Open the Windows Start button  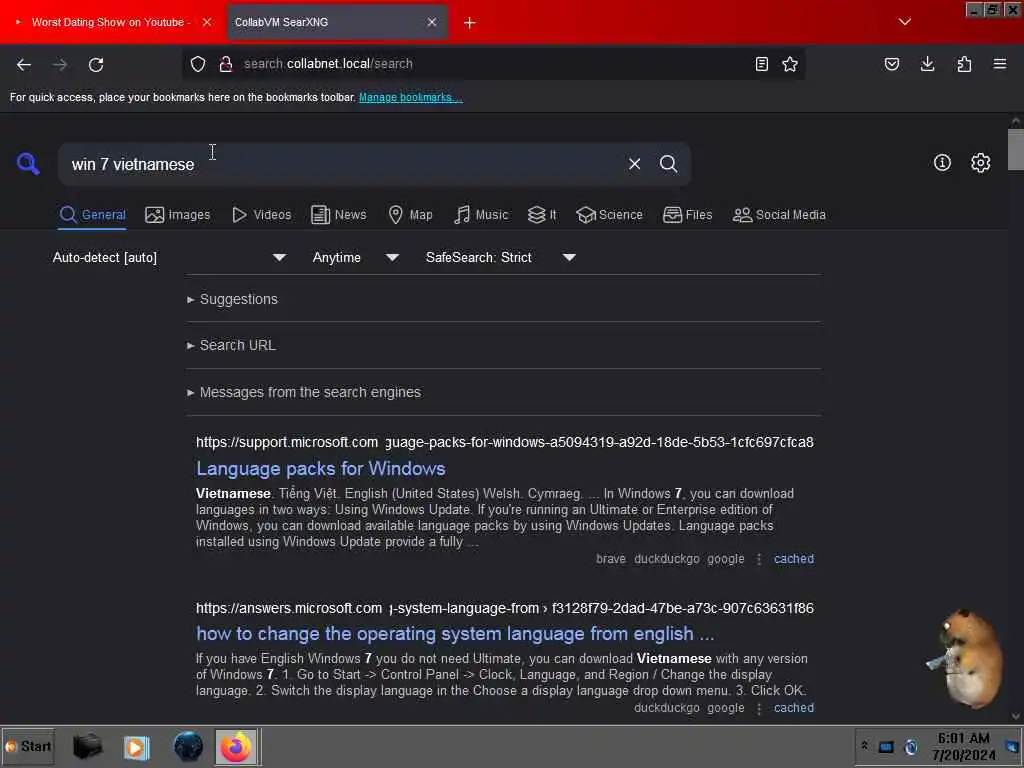pyautogui.click(x=28, y=746)
